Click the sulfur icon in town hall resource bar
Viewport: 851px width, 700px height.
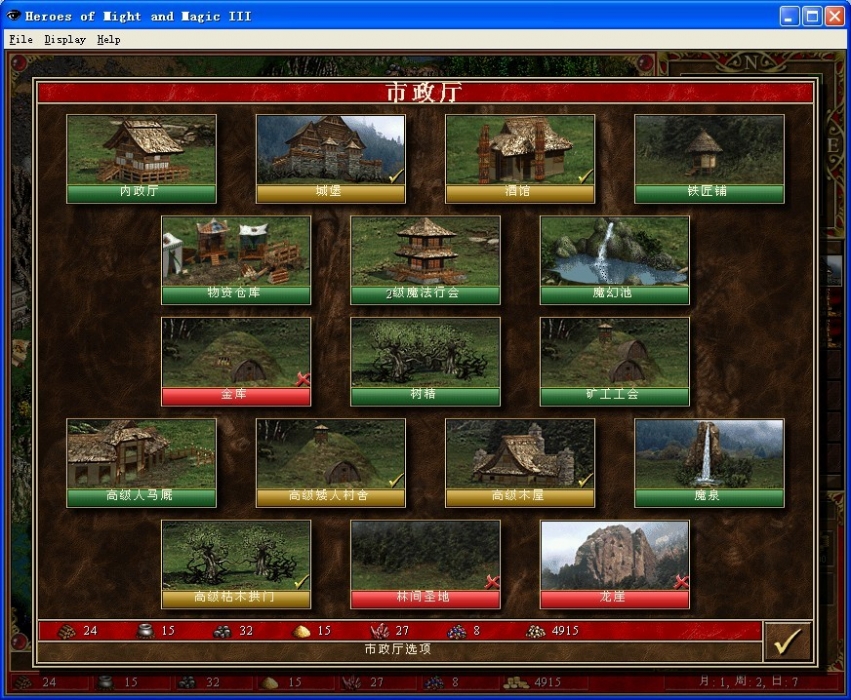301,632
